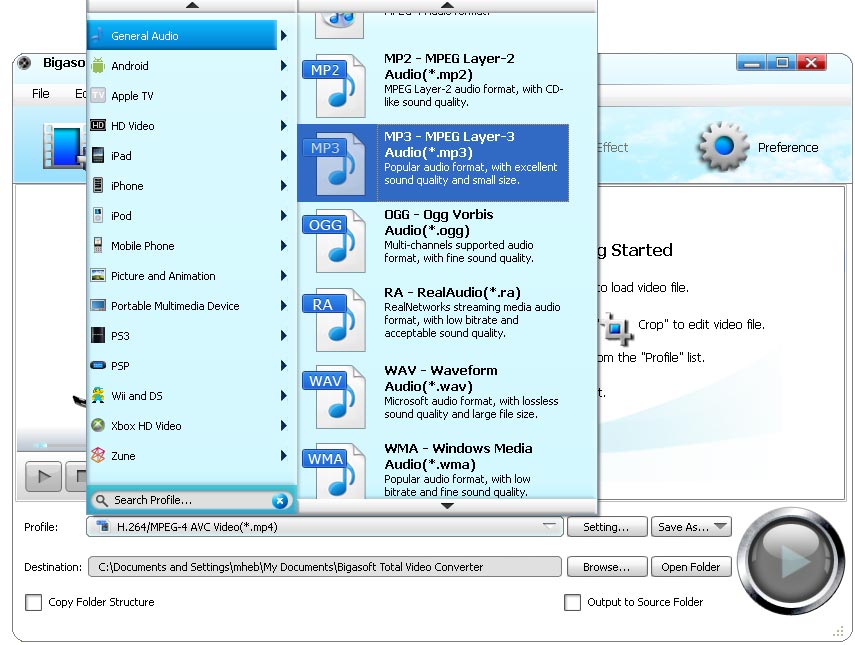This screenshot has width=855, height=645.
Task: Click the Setting... button
Action: [607, 527]
